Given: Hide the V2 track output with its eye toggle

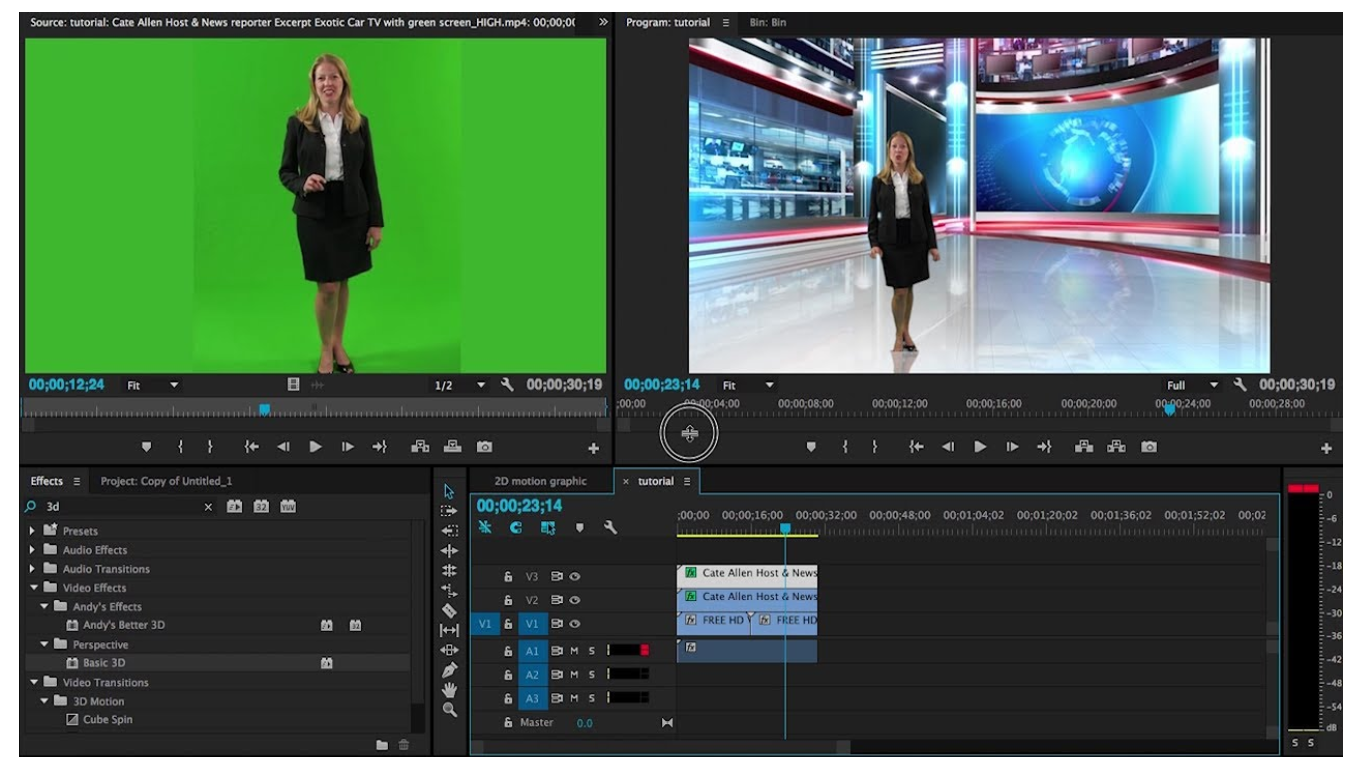Looking at the screenshot, I should tap(576, 600).
